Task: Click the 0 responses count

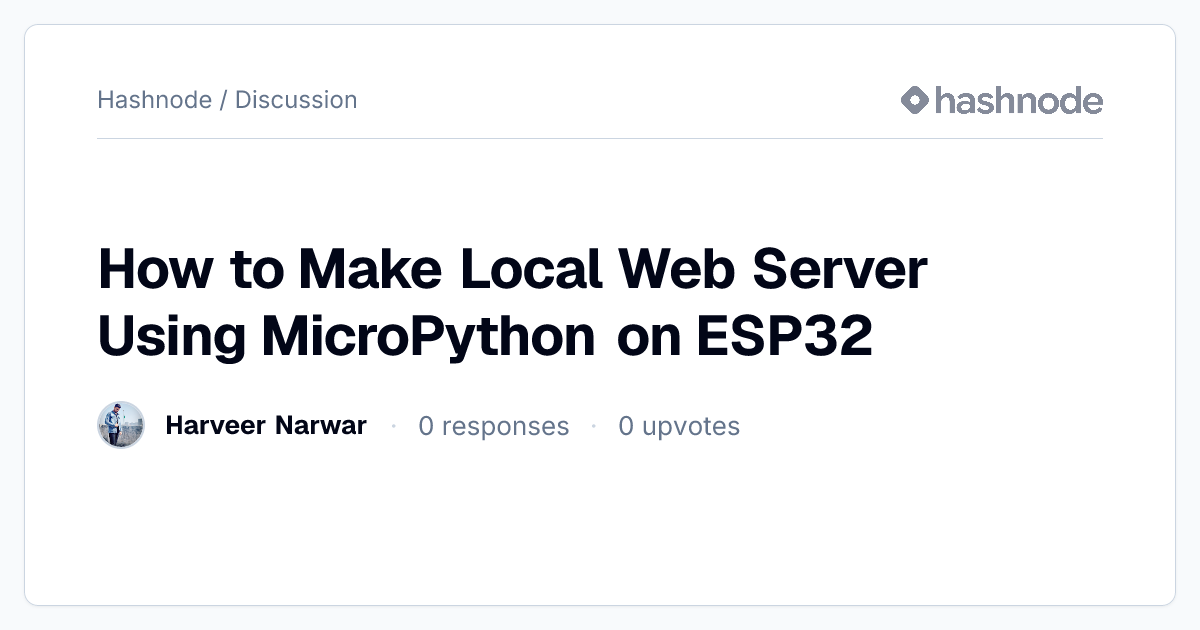Action: [493, 426]
